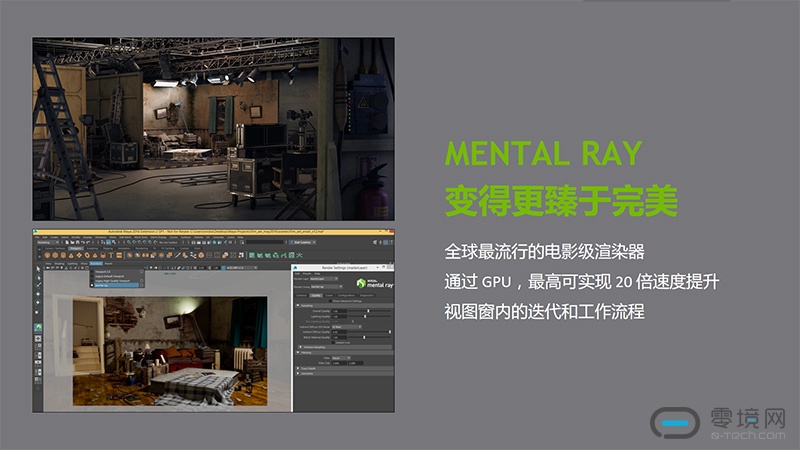Screen dimensions: 800x450
Task: Expand the Trace Depth section
Action: click(298, 368)
